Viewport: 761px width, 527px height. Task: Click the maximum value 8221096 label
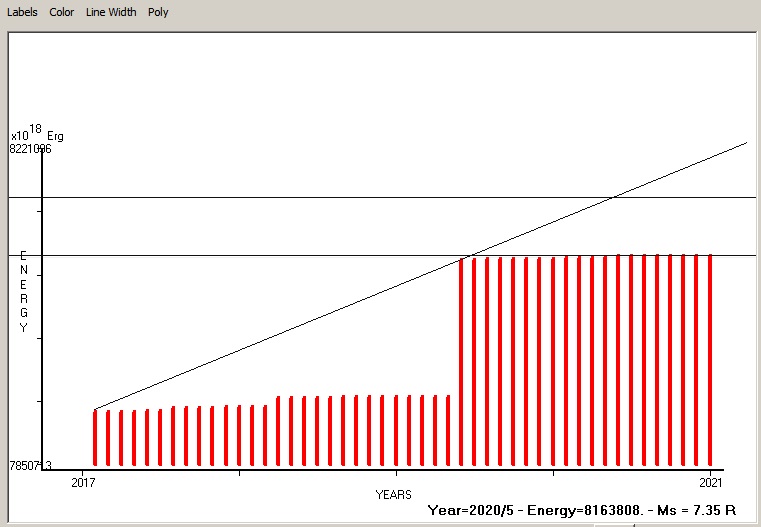[30, 149]
